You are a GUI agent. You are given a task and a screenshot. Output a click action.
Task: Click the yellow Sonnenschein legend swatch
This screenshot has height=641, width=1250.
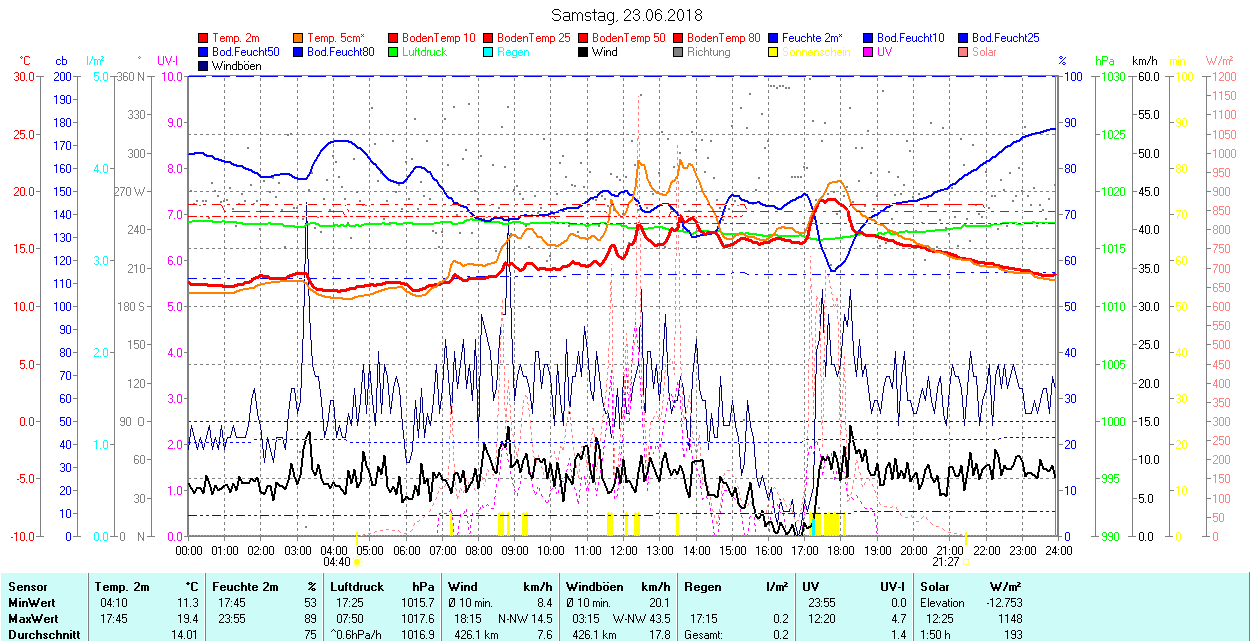(x=774, y=52)
